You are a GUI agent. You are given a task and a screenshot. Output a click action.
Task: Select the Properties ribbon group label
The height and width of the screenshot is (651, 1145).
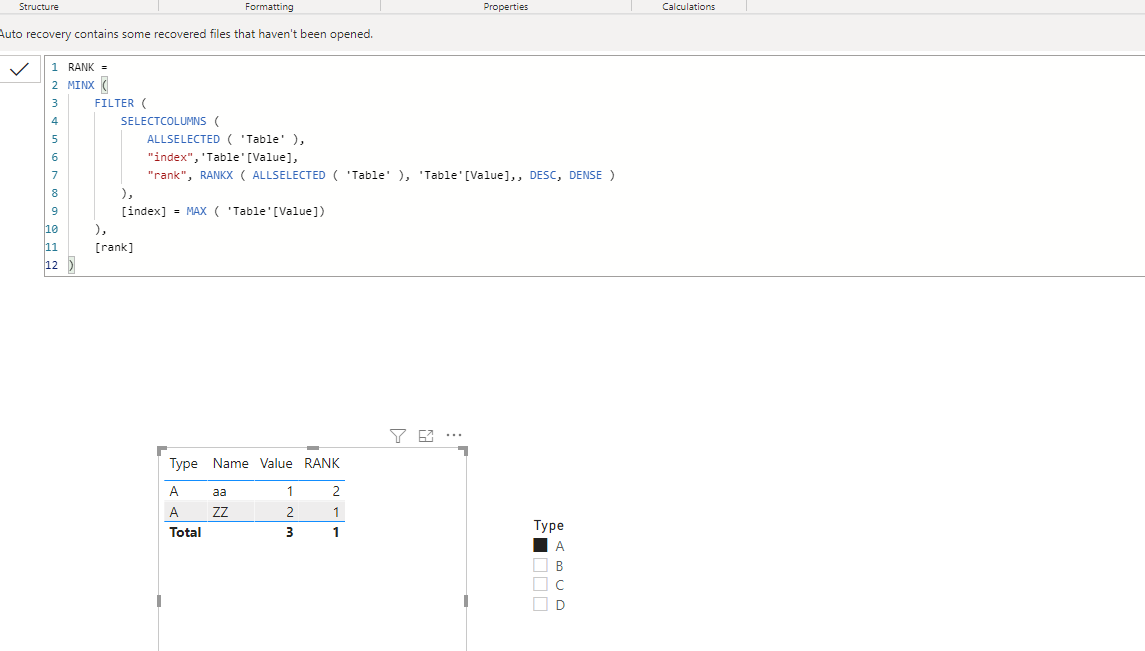coord(505,7)
